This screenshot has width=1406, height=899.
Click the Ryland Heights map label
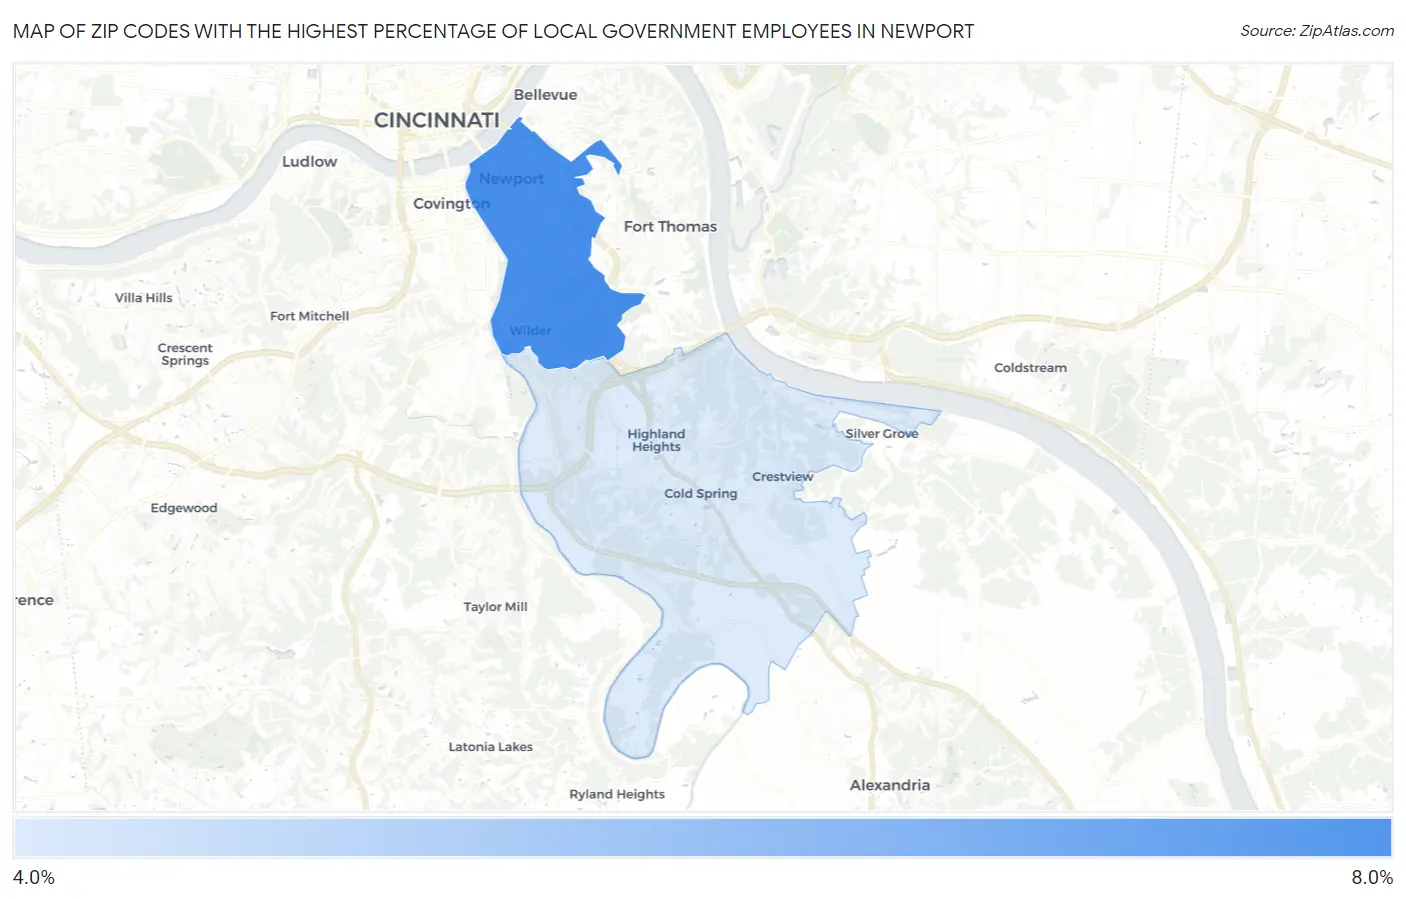(x=617, y=794)
